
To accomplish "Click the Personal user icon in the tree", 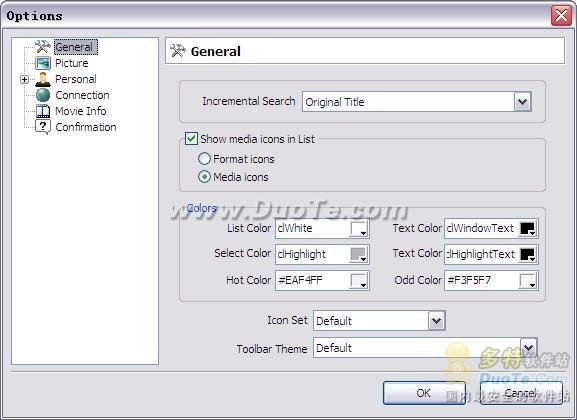I will pos(43,79).
